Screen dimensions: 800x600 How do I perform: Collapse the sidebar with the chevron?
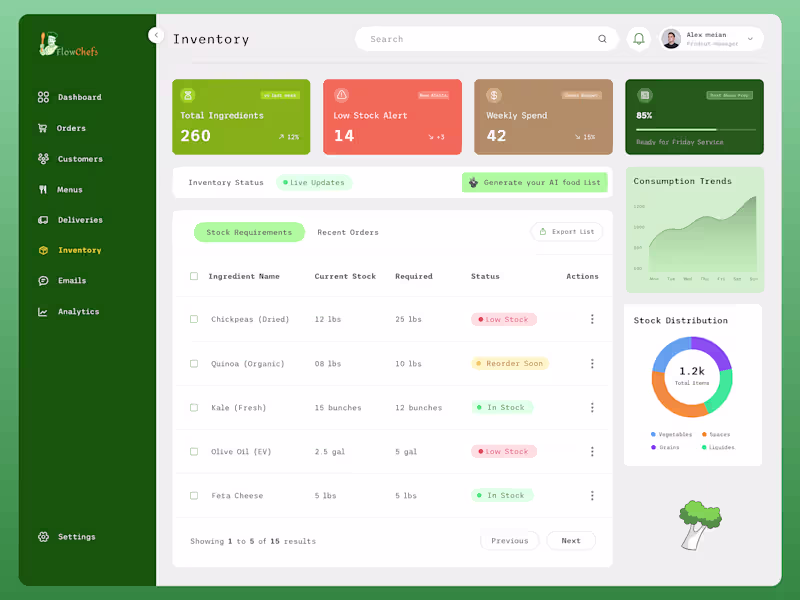pyautogui.click(x=156, y=35)
